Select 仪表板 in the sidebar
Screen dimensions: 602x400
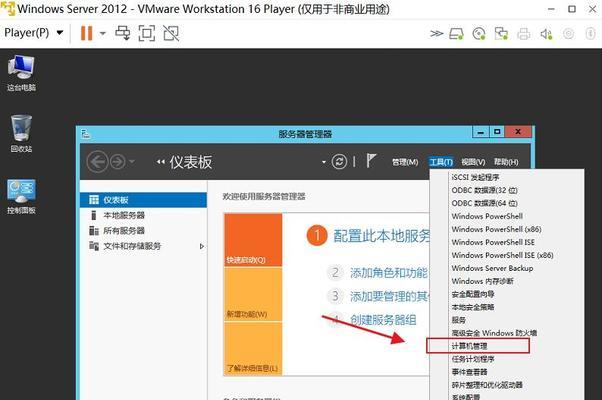[144, 200]
